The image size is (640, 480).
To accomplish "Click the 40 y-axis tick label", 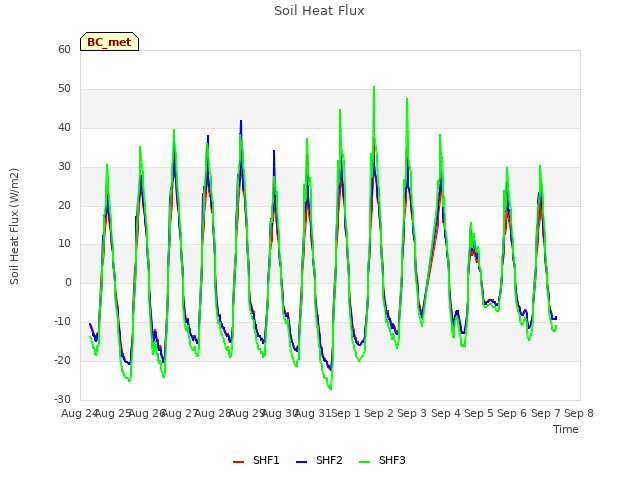I will coord(64,128).
